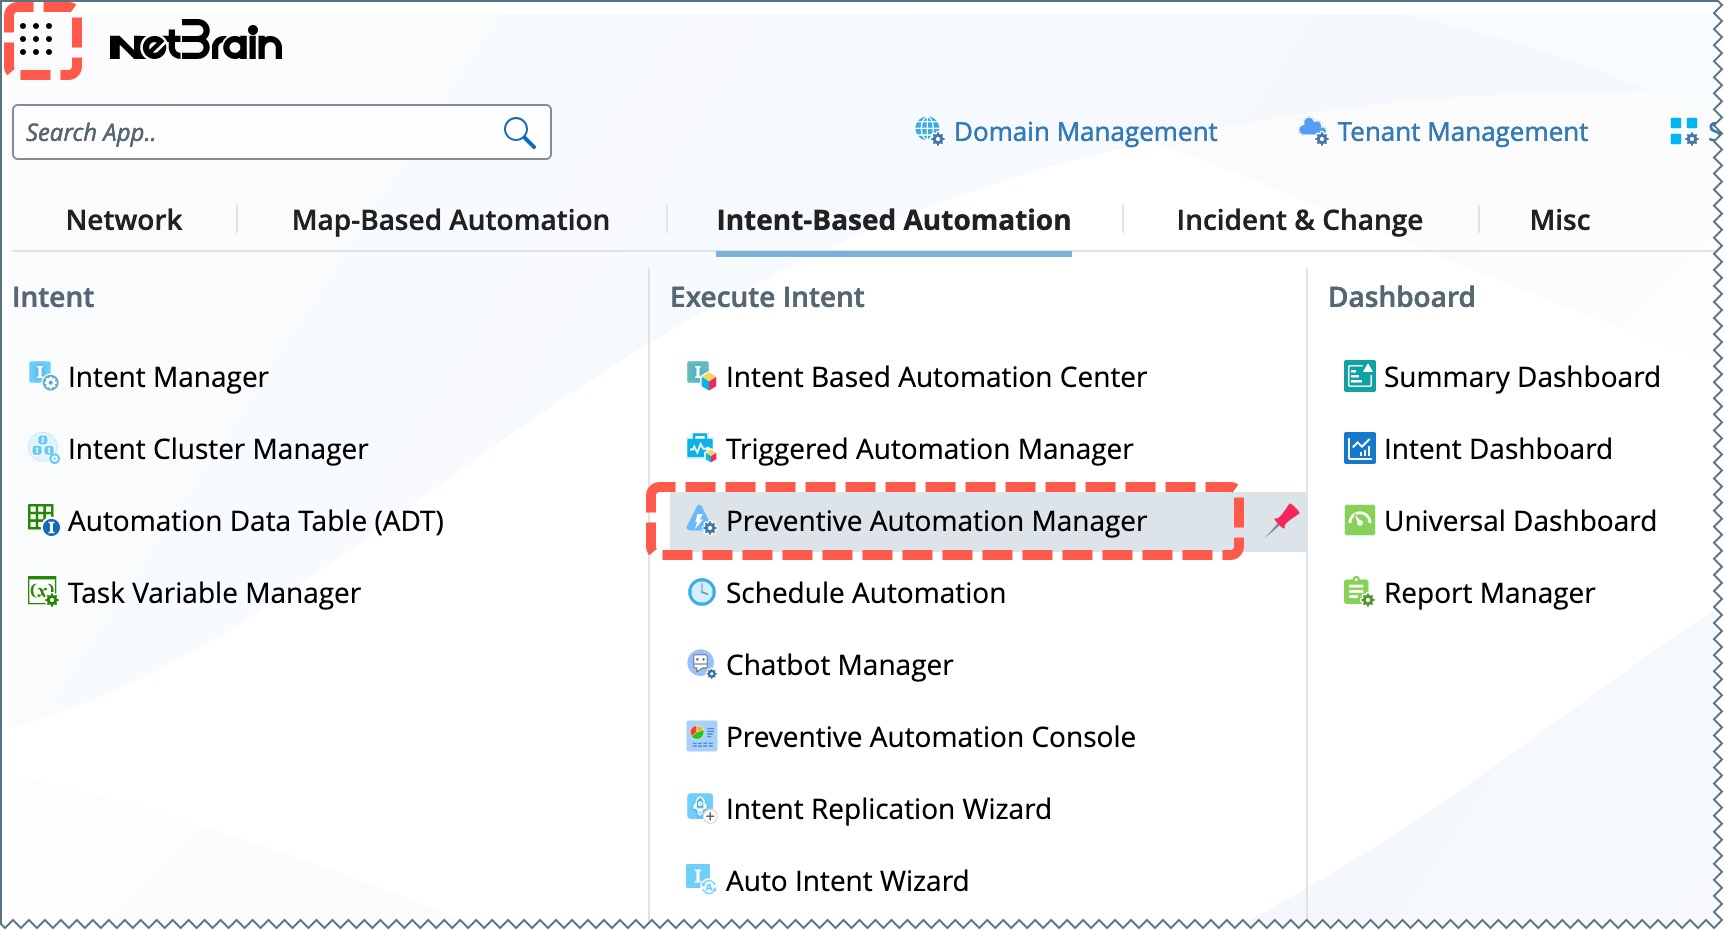The height and width of the screenshot is (930, 1724).
Task: Switch to the Network tab
Action: tap(124, 220)
